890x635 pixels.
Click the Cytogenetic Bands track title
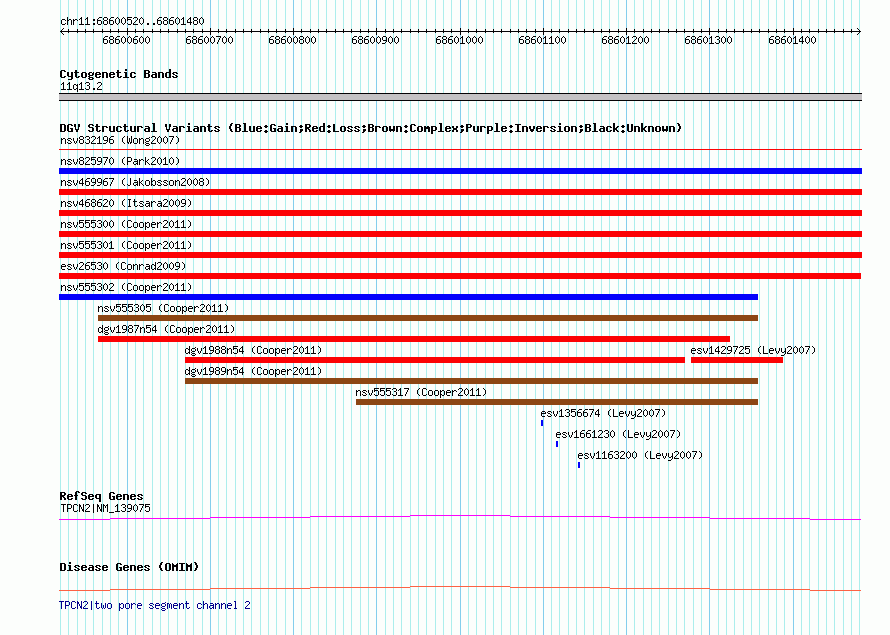[119, 74]
